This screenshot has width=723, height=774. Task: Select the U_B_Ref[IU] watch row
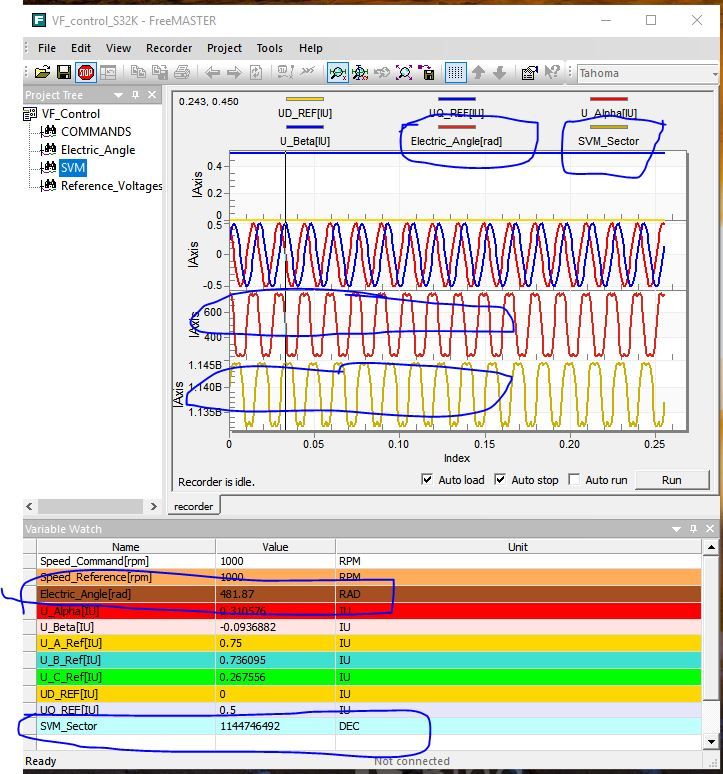[369, 660]
